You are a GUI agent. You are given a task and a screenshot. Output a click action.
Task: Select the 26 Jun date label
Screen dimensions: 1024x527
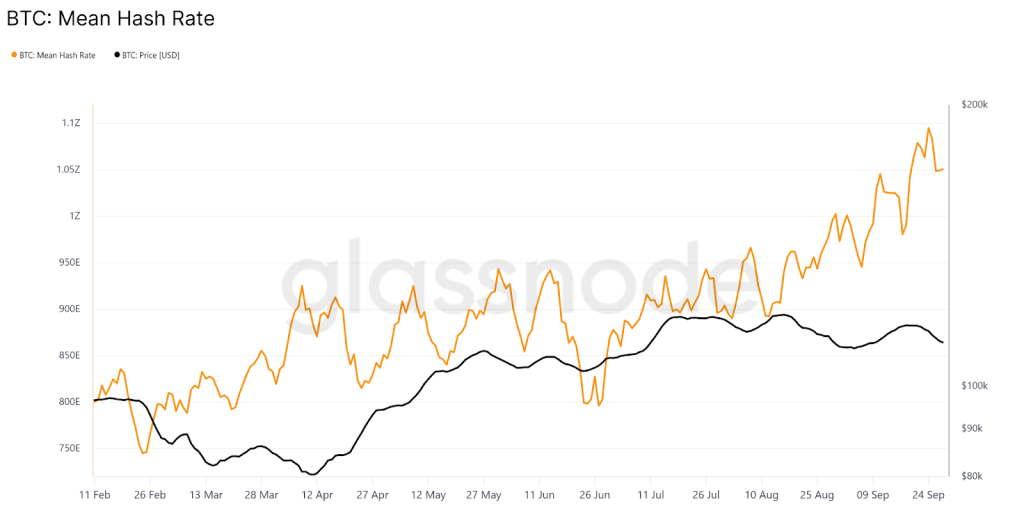coord(595,494)
